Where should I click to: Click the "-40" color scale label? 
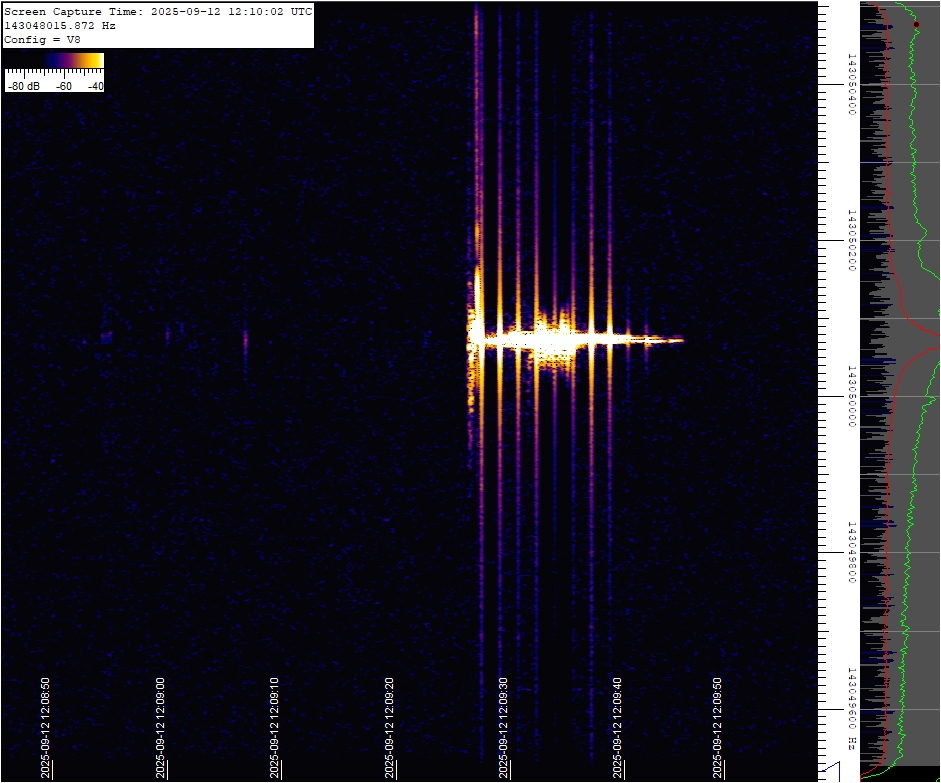(95, 86)
